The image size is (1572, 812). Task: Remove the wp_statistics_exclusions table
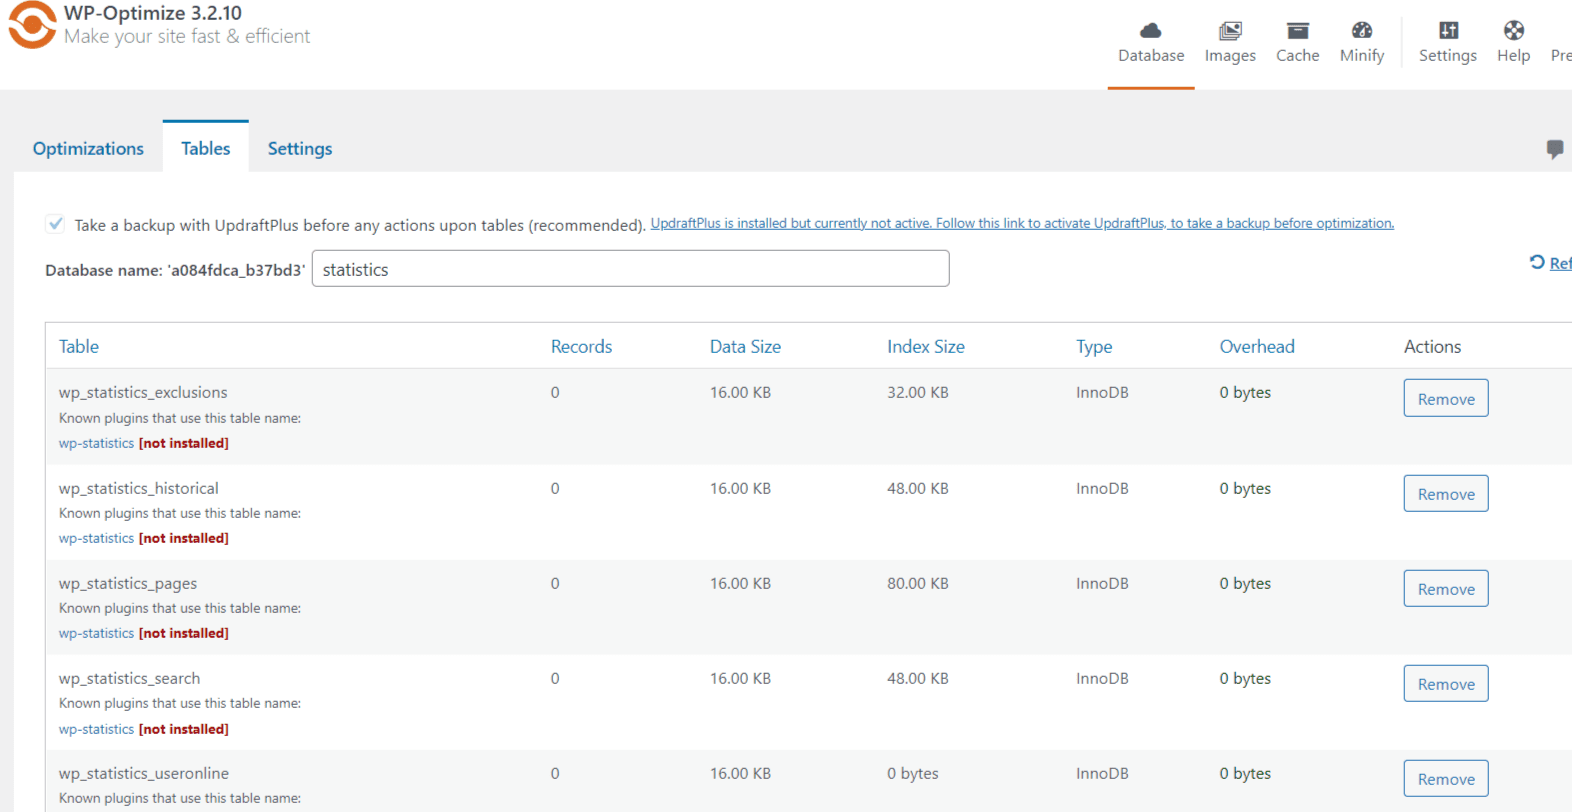(1445, 398)
